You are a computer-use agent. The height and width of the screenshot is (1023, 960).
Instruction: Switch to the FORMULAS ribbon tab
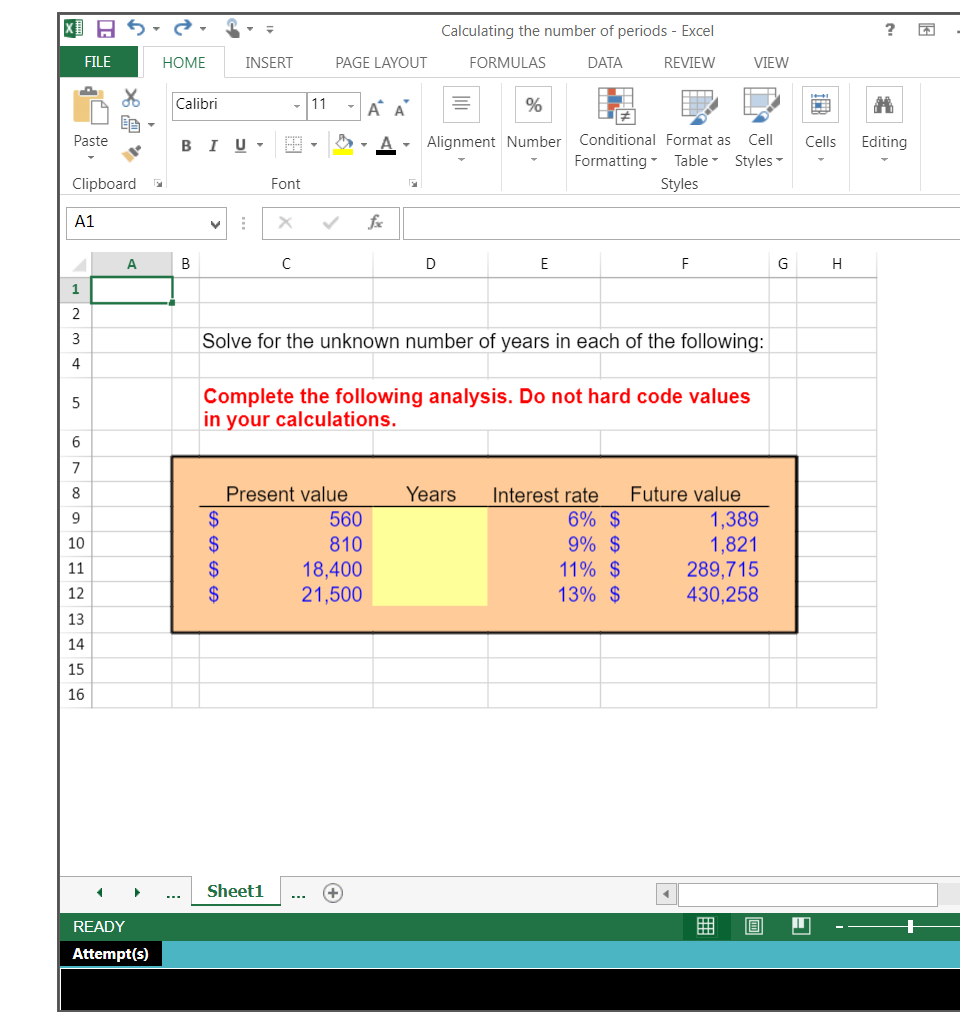coord(507,62)
